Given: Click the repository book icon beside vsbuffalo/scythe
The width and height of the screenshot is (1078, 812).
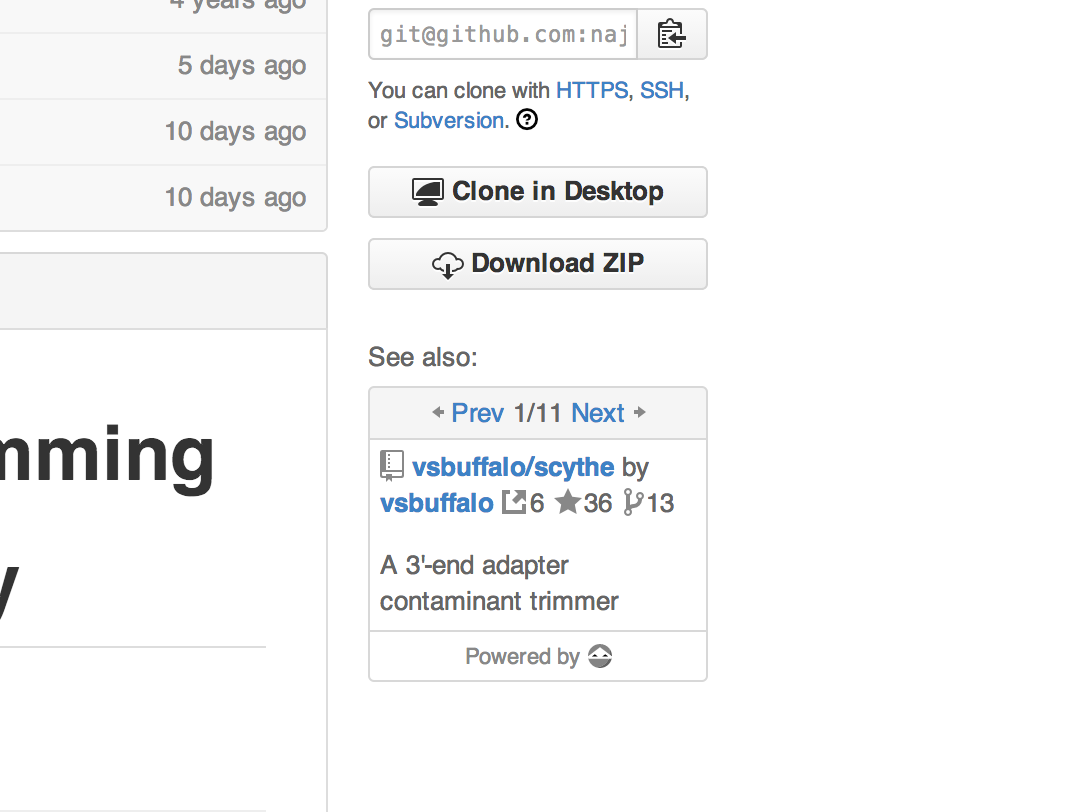Looking at the screenshot, I should (392, 467).
